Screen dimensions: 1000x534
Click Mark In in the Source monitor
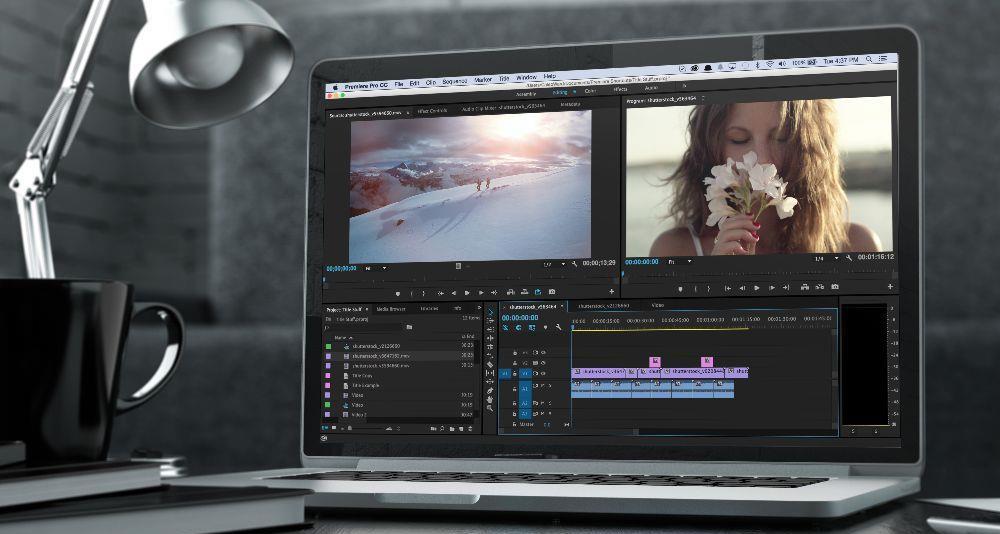(x=411, y=293)
